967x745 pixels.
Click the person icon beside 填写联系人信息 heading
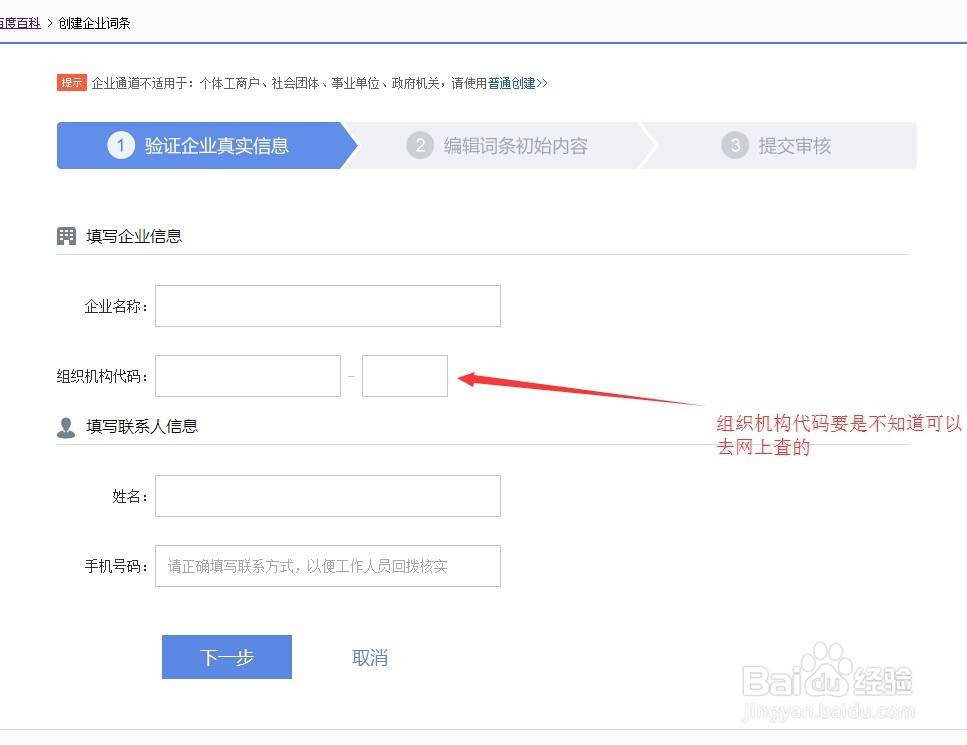[66, 425]
